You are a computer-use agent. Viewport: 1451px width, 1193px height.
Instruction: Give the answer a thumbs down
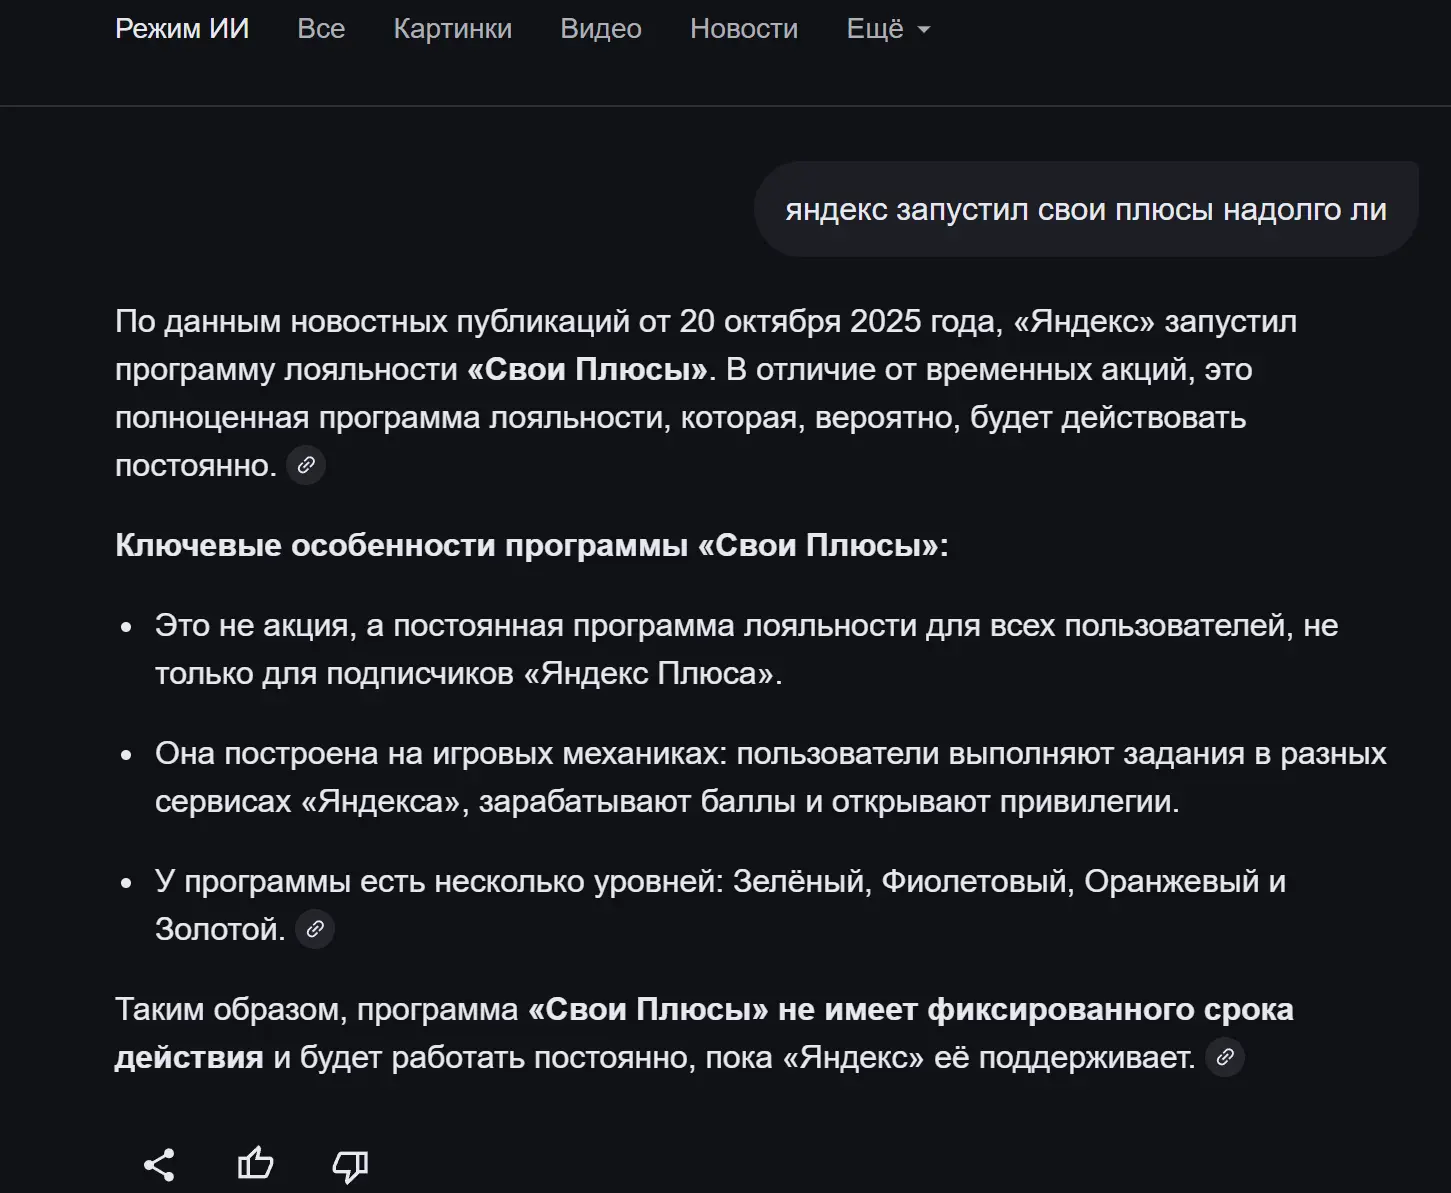pyautogui.click(x=350, y=1165)
